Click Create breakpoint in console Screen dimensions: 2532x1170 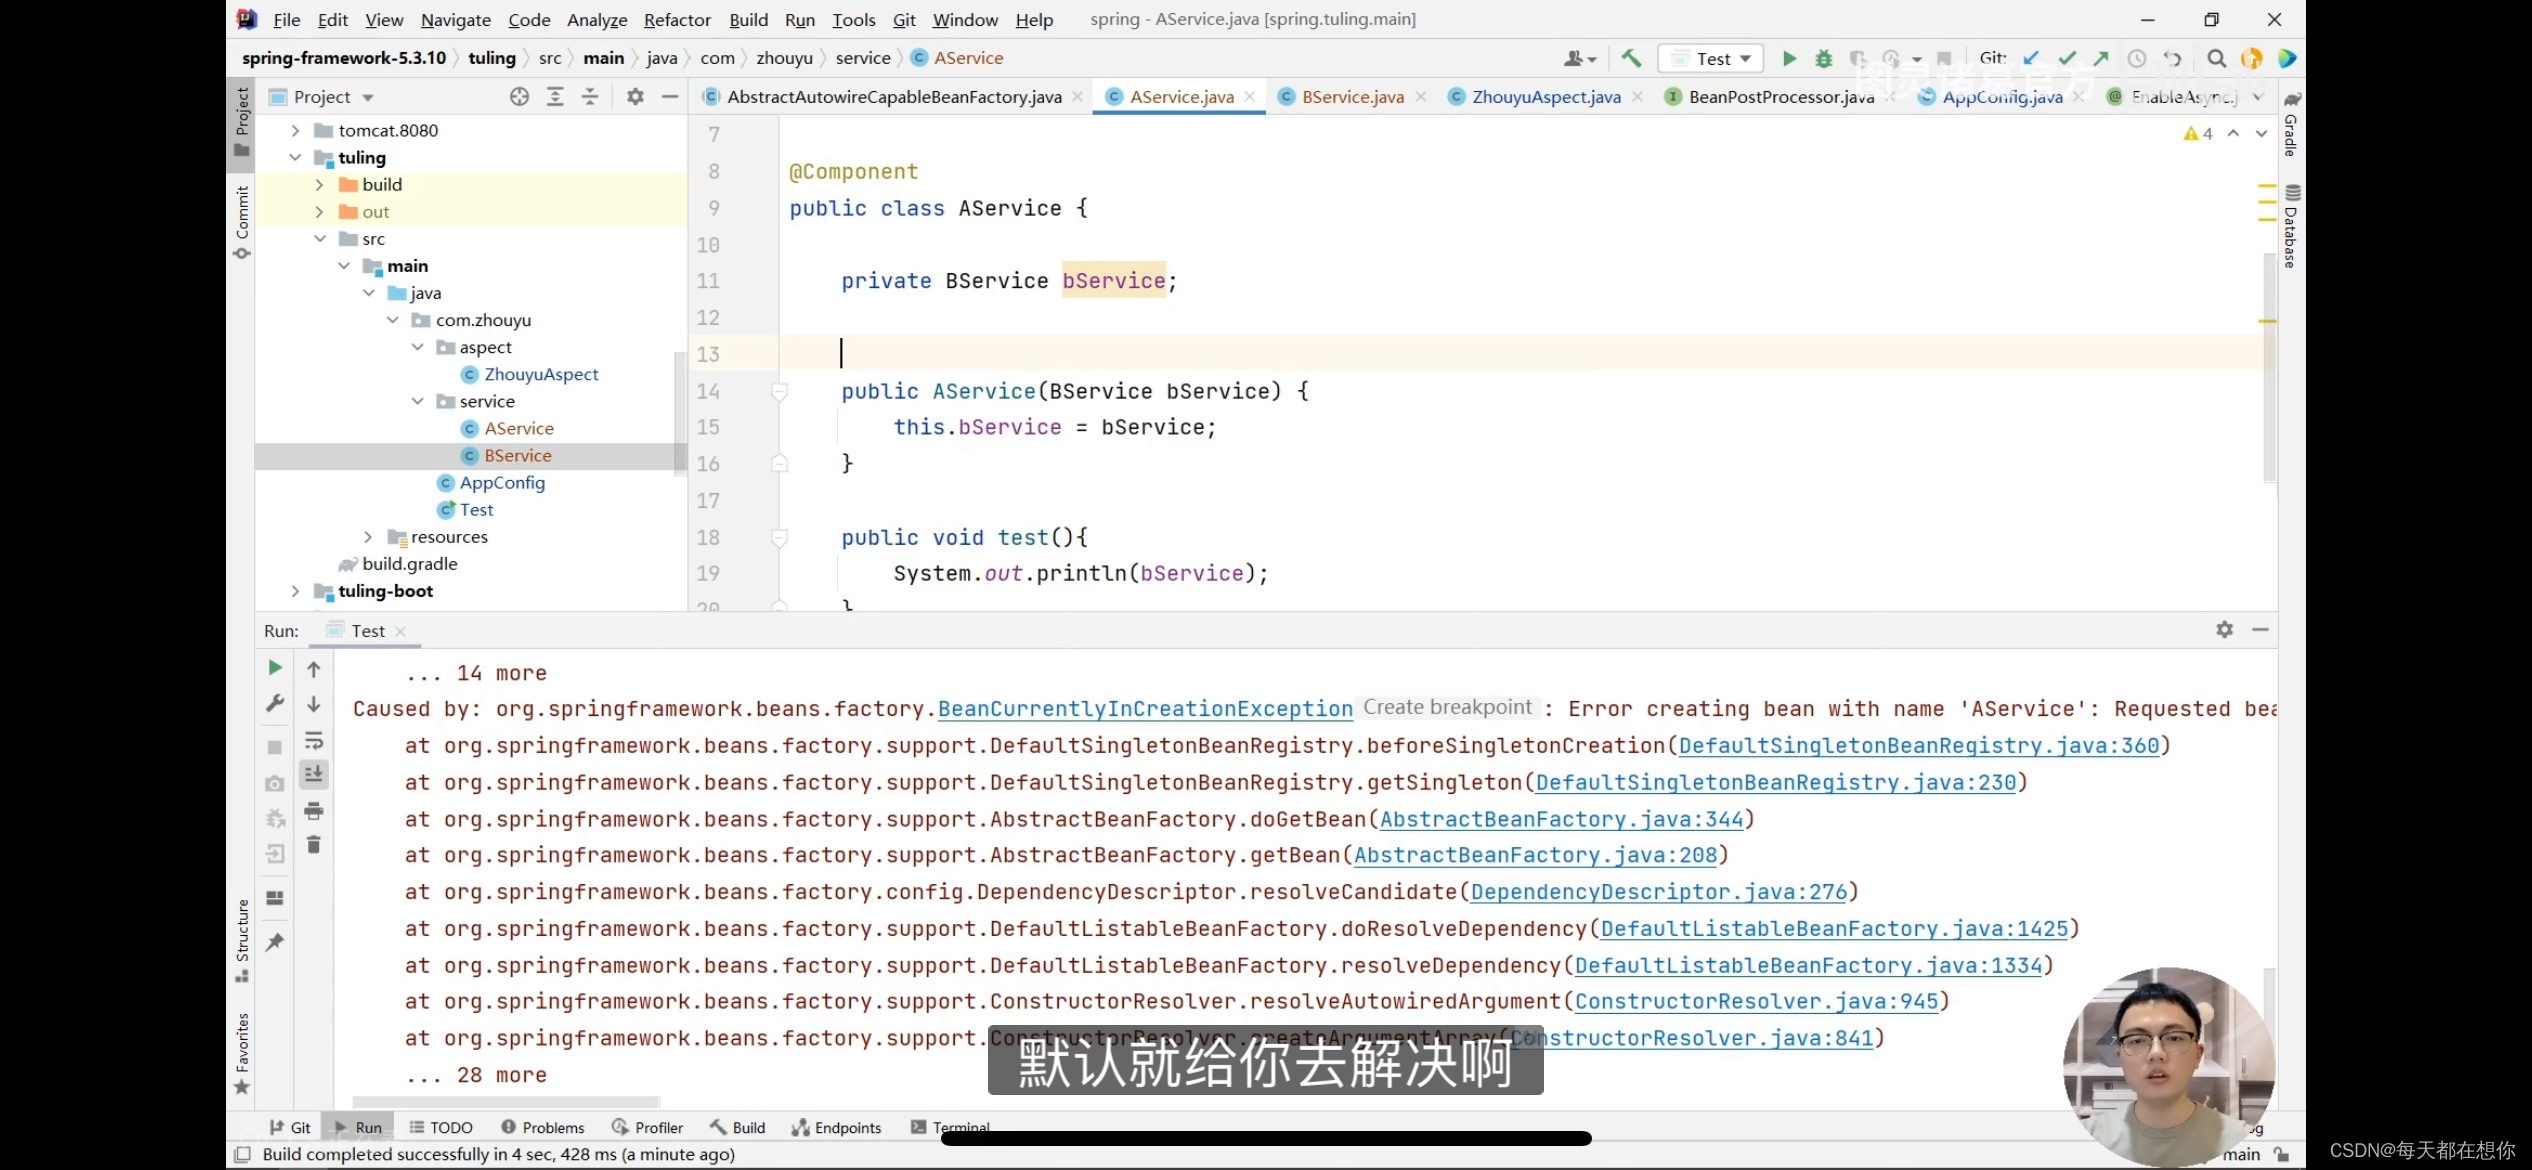tap(1447, 707)
